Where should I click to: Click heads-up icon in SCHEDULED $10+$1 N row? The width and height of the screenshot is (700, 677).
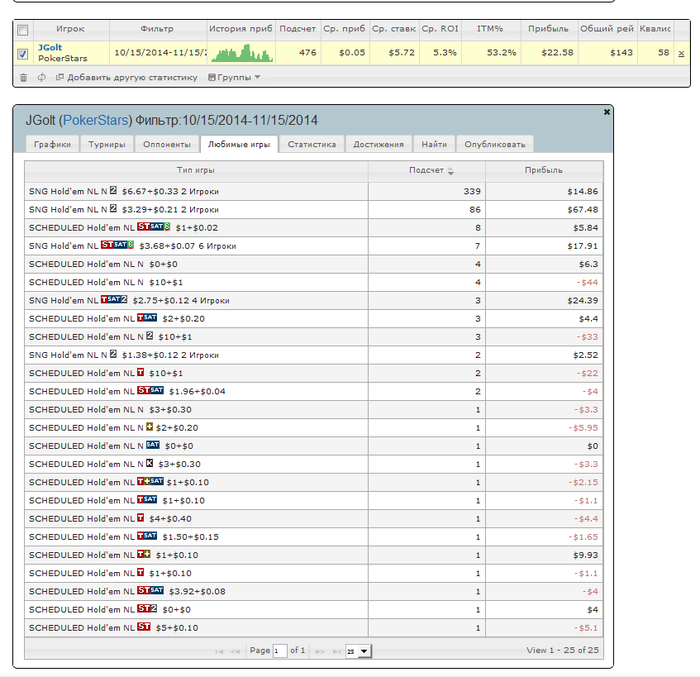coord(150,336)
